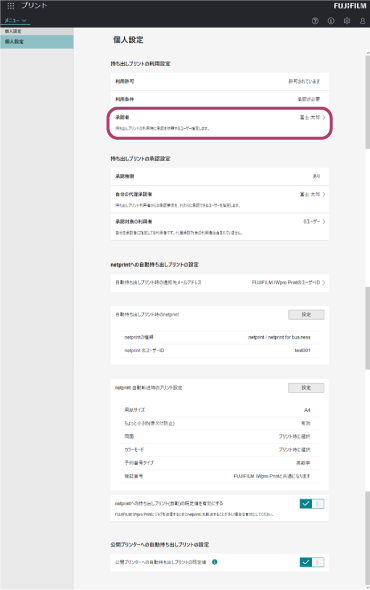Viewport: 370px width, 590px height.
Task: Click the FUJIFILM logo
Action: (350, 6)
